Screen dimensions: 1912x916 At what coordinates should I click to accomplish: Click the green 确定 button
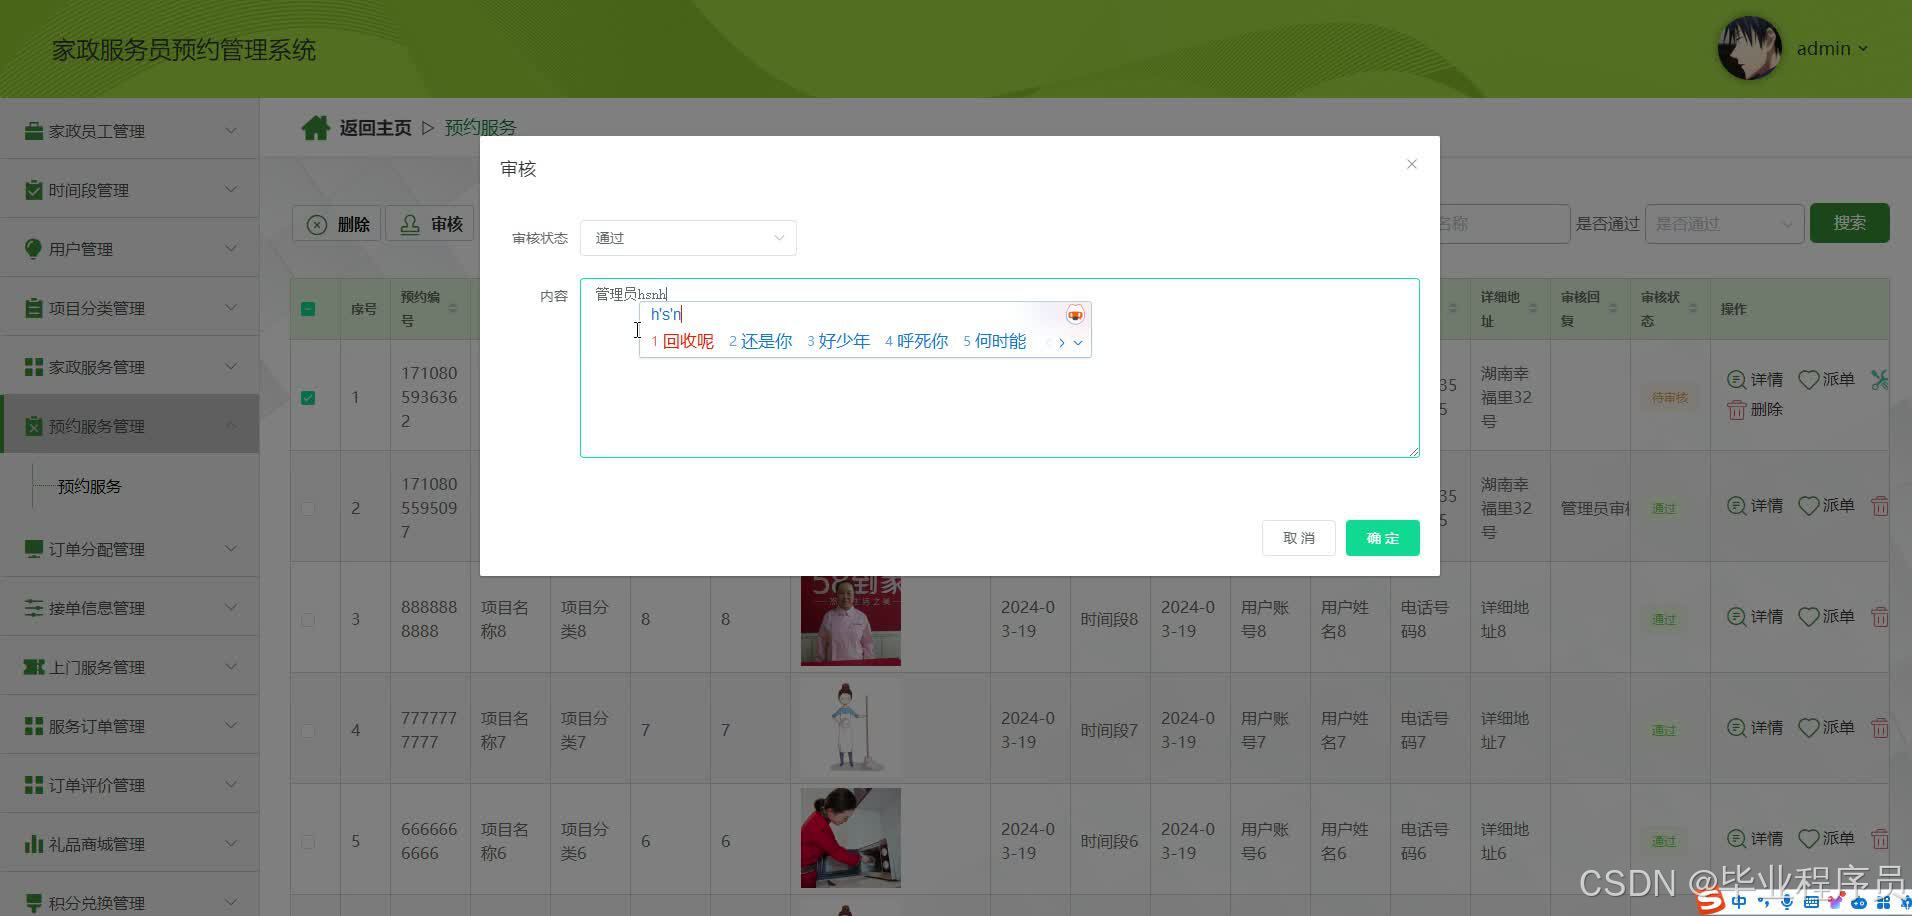[1382, 538]
